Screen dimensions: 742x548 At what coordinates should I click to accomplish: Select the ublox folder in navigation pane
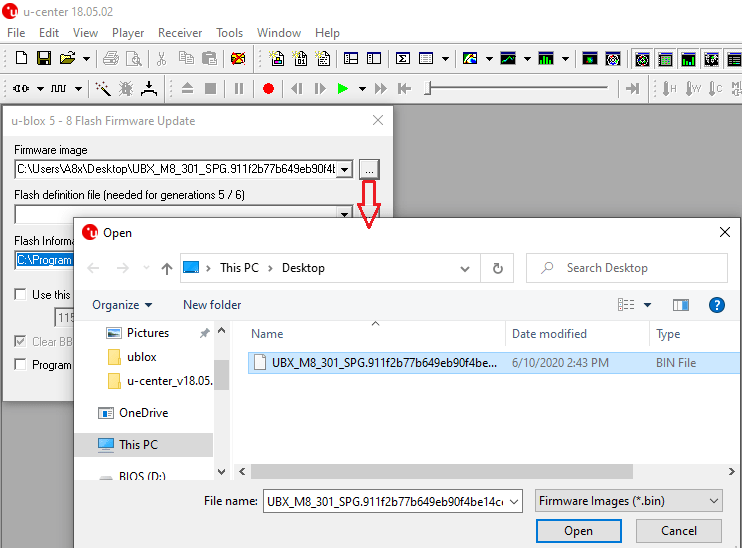click(141, 357)
